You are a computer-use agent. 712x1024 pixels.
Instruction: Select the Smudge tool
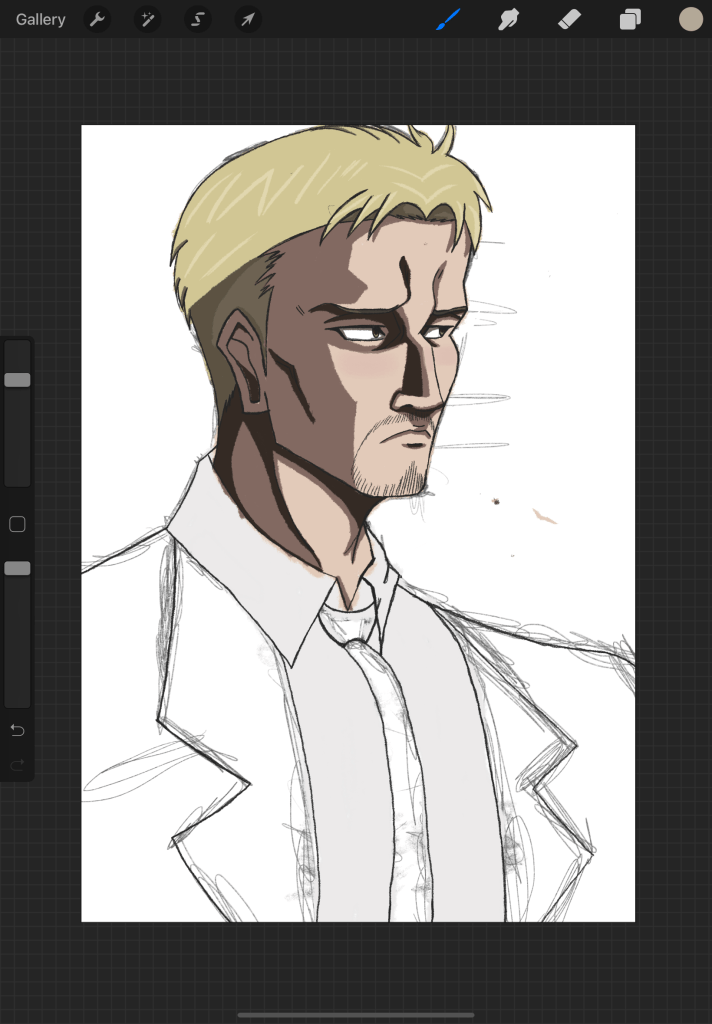508,20
